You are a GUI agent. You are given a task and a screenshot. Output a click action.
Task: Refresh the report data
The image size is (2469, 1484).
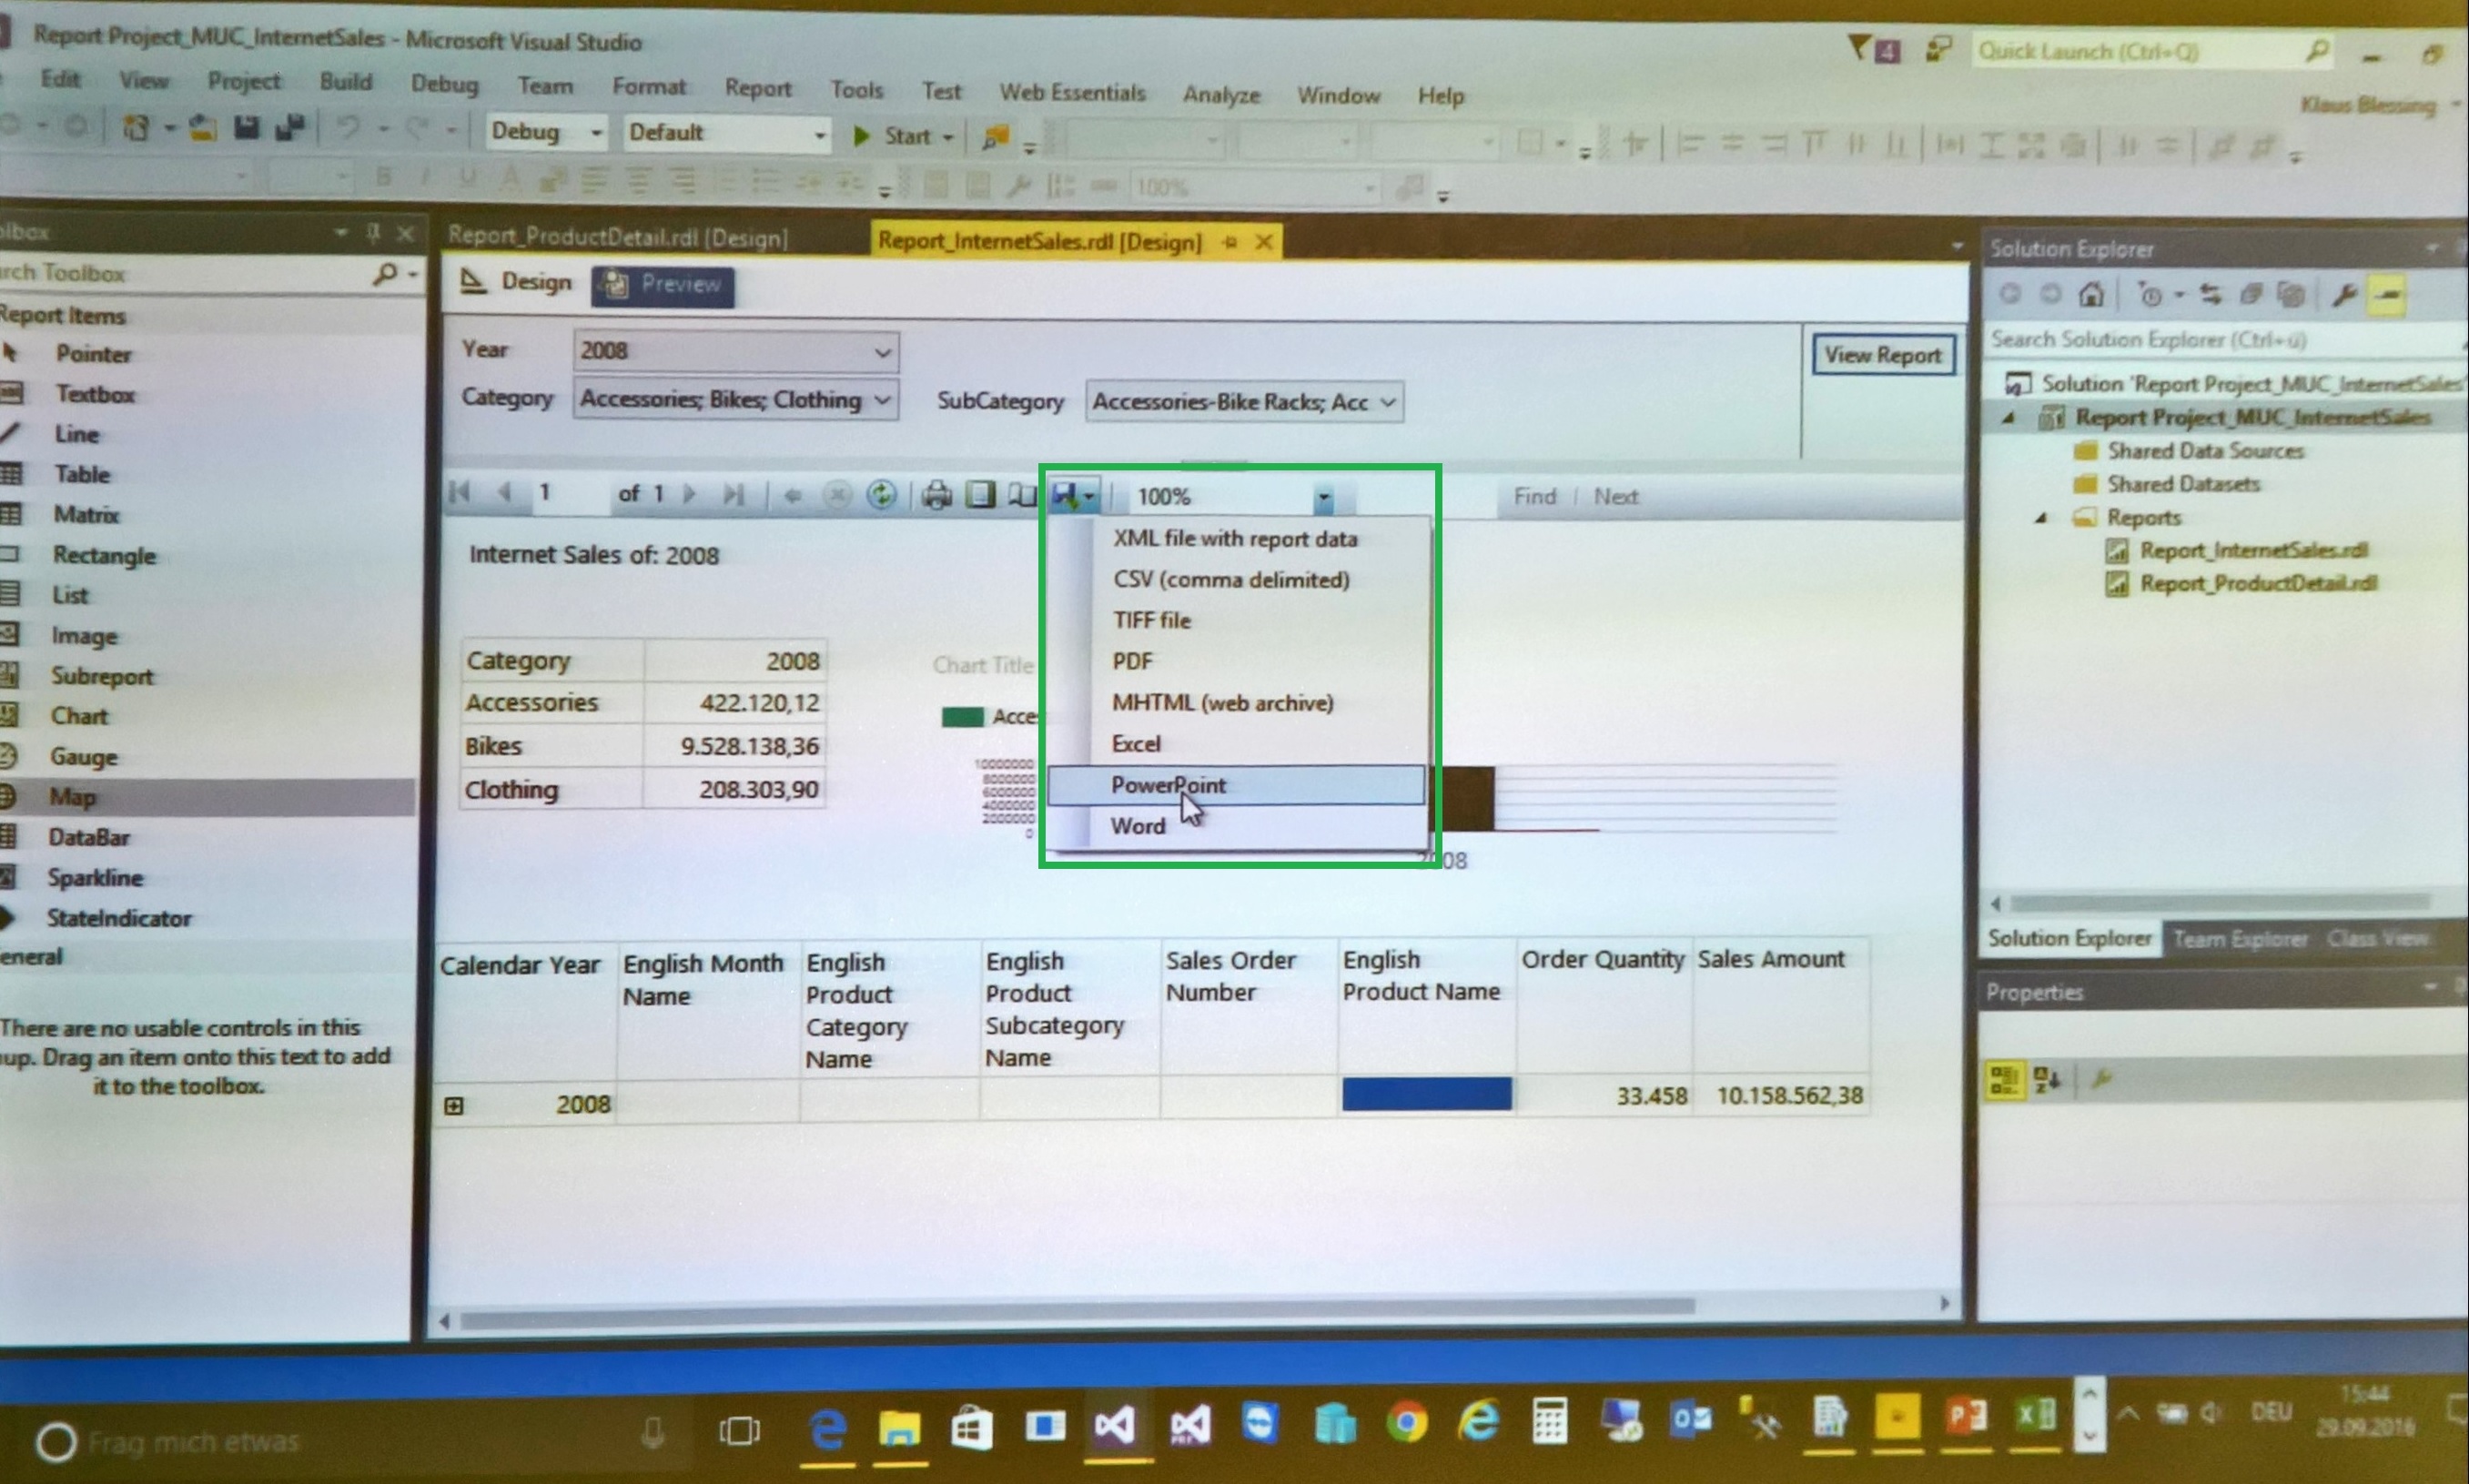882,494
